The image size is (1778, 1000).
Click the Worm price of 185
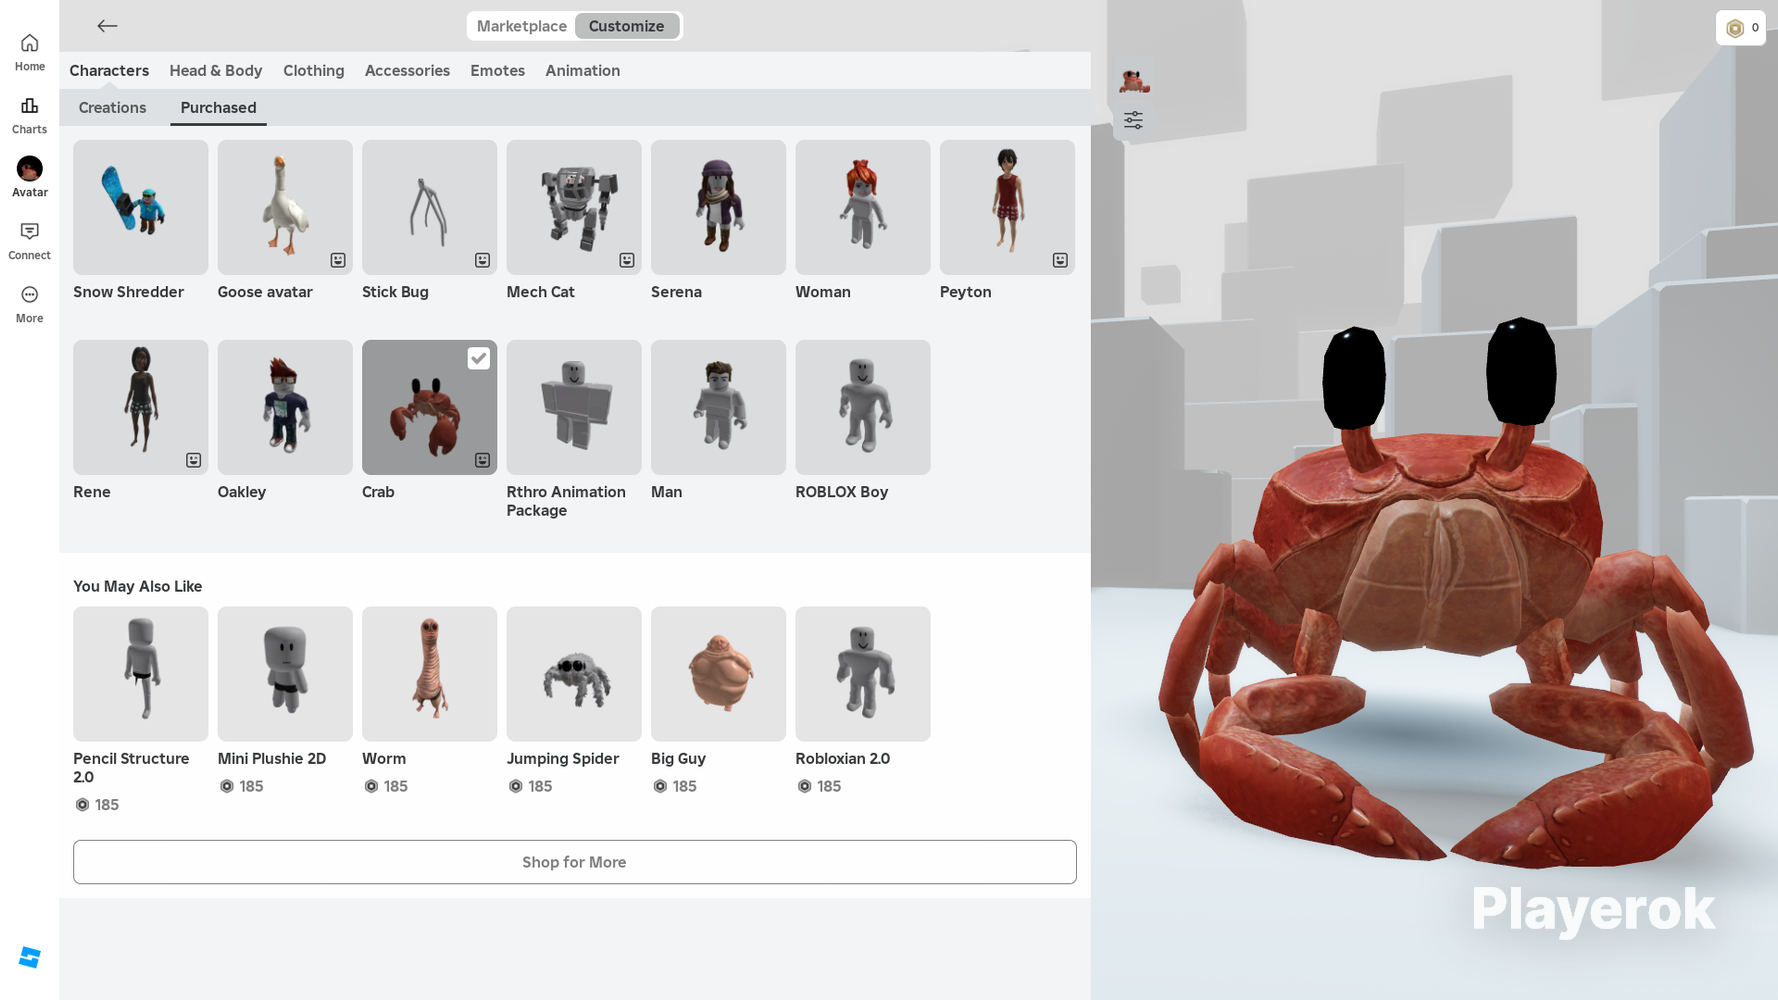386,787
